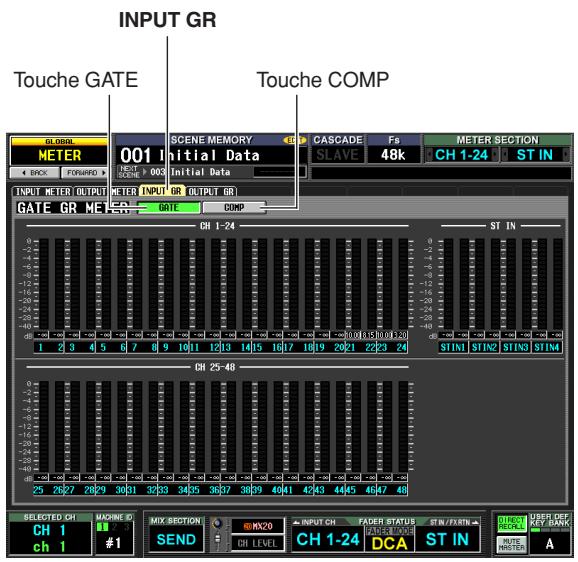
Task: Click the FADER MODE DCA box
Action: (x=389, y=539)
